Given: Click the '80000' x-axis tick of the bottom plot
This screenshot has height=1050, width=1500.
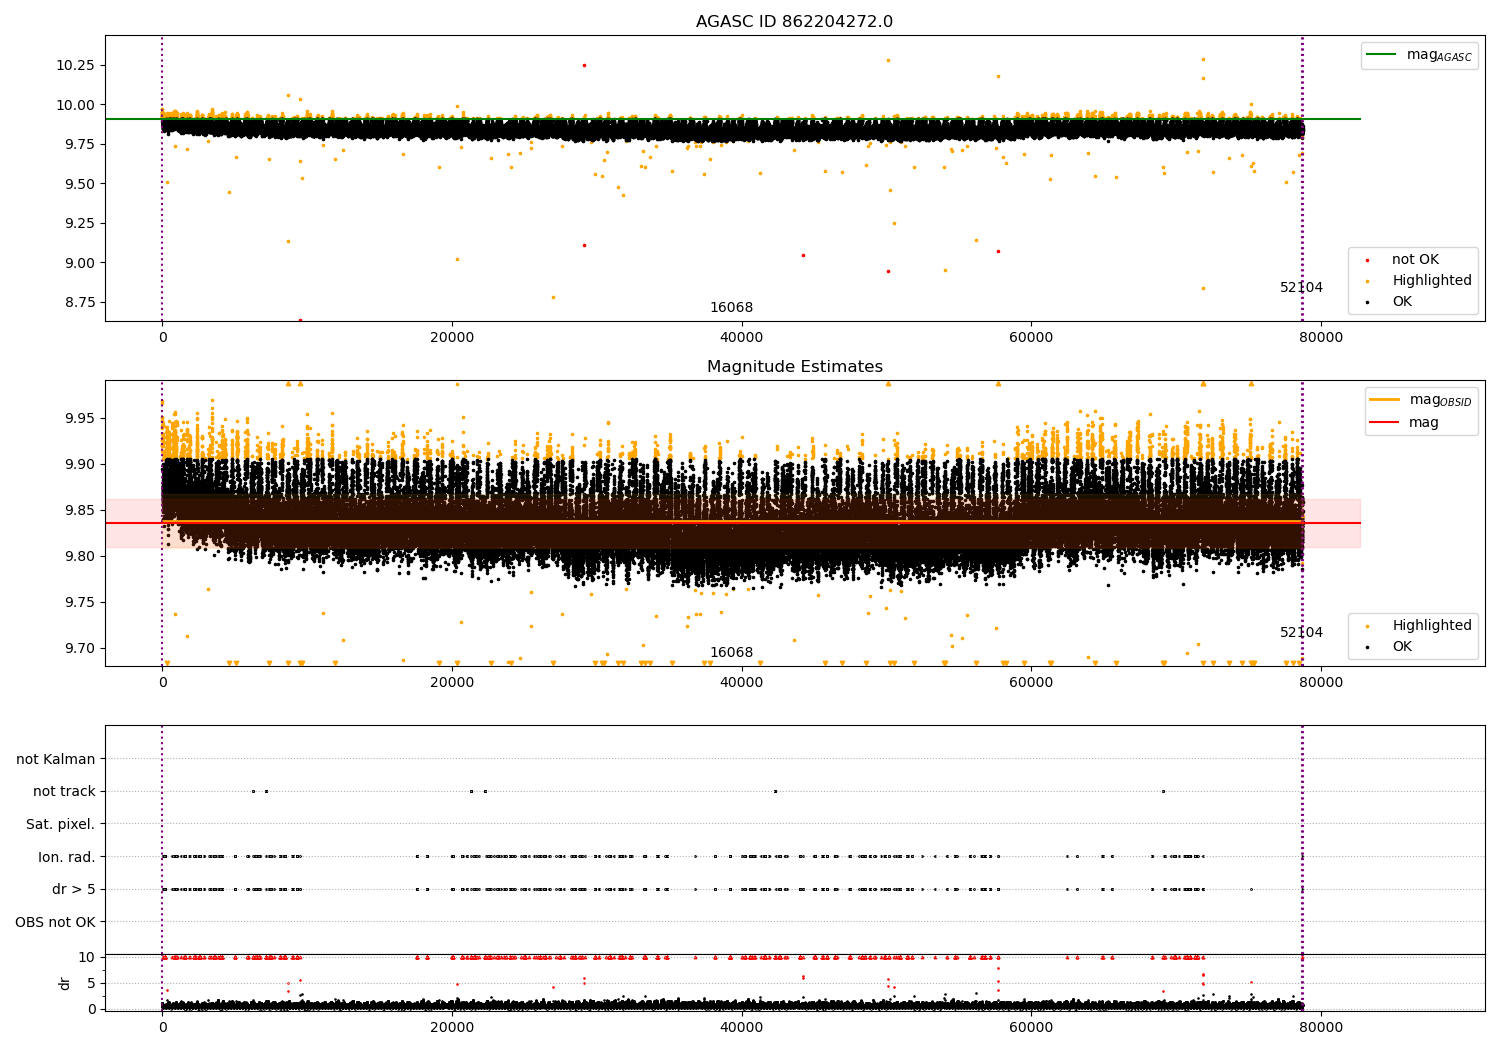Looking at the screenshot, I should point(1321,1028).
